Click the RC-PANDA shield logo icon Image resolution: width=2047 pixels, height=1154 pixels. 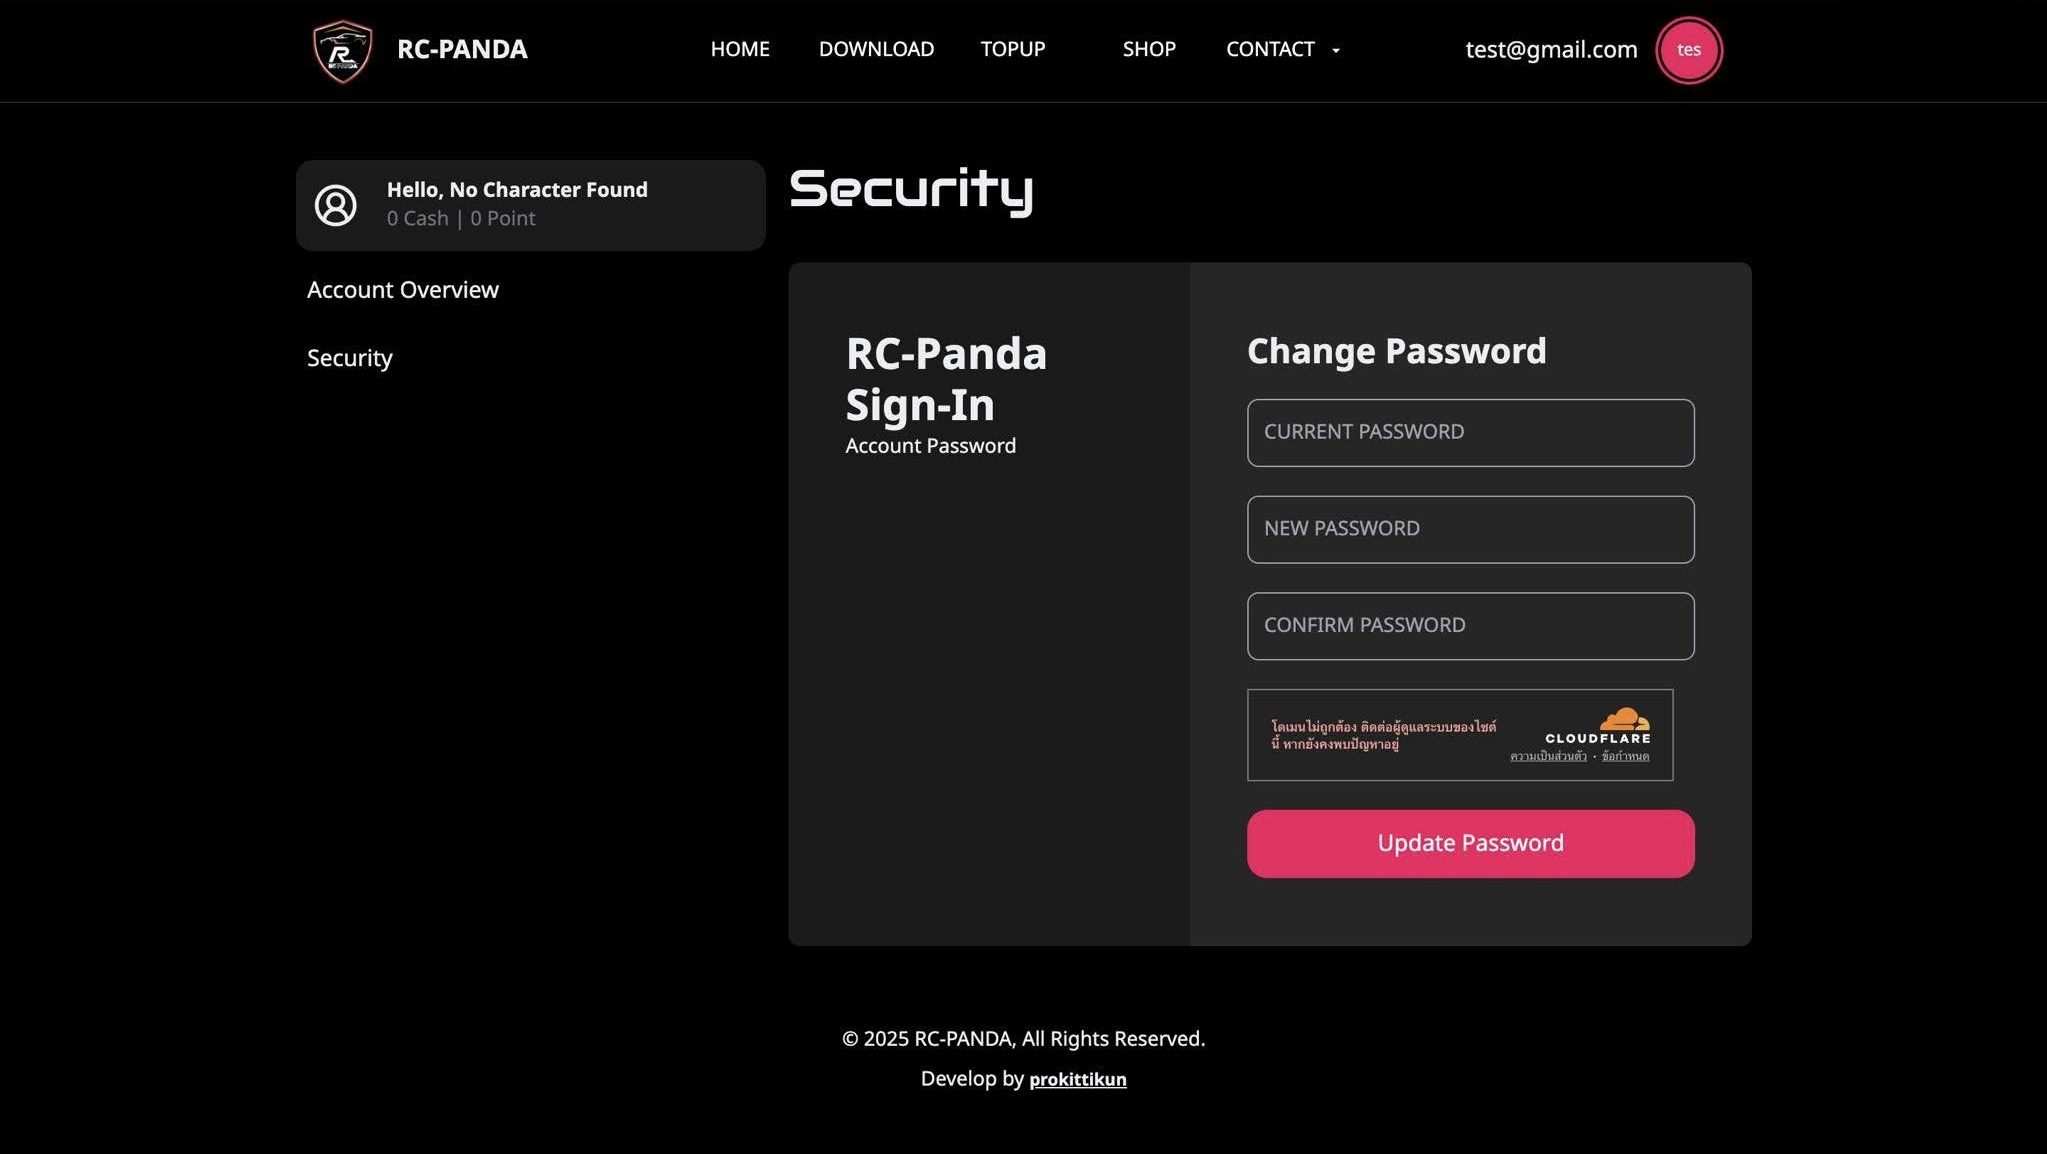pyautogui.click(x=342, y=51)
